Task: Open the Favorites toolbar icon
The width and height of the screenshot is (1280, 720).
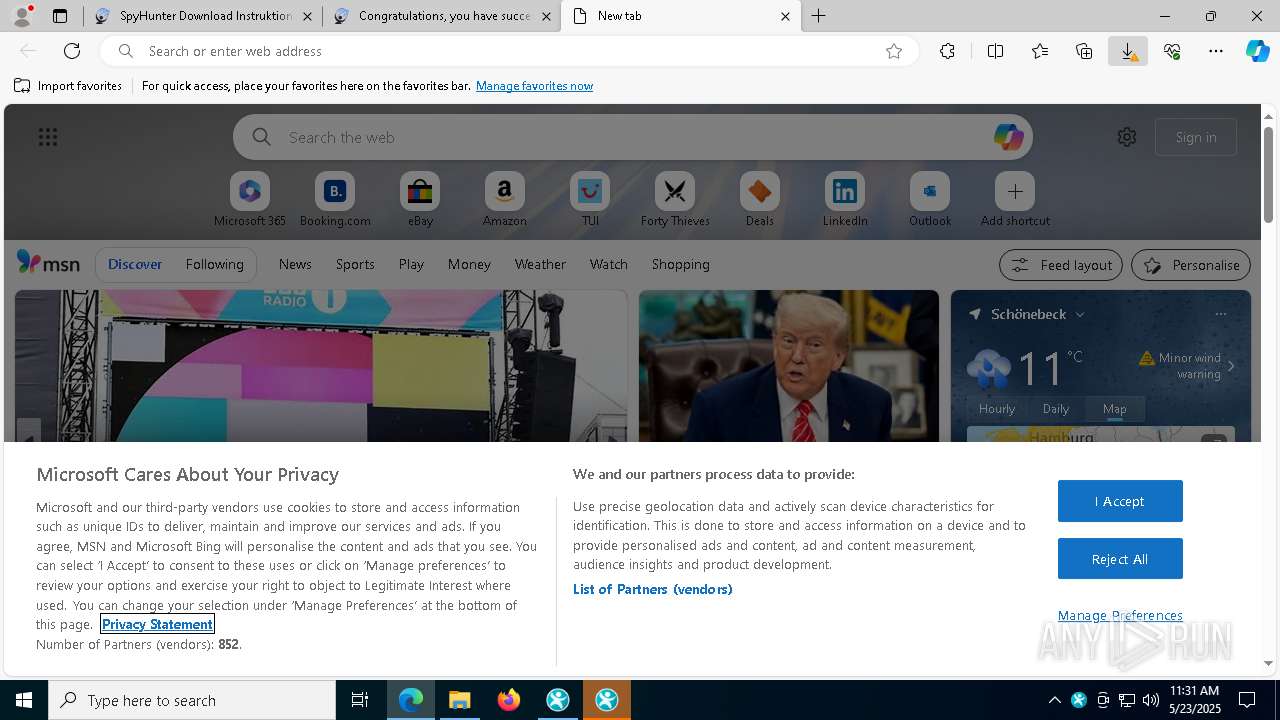Action: pos(1040,51)
